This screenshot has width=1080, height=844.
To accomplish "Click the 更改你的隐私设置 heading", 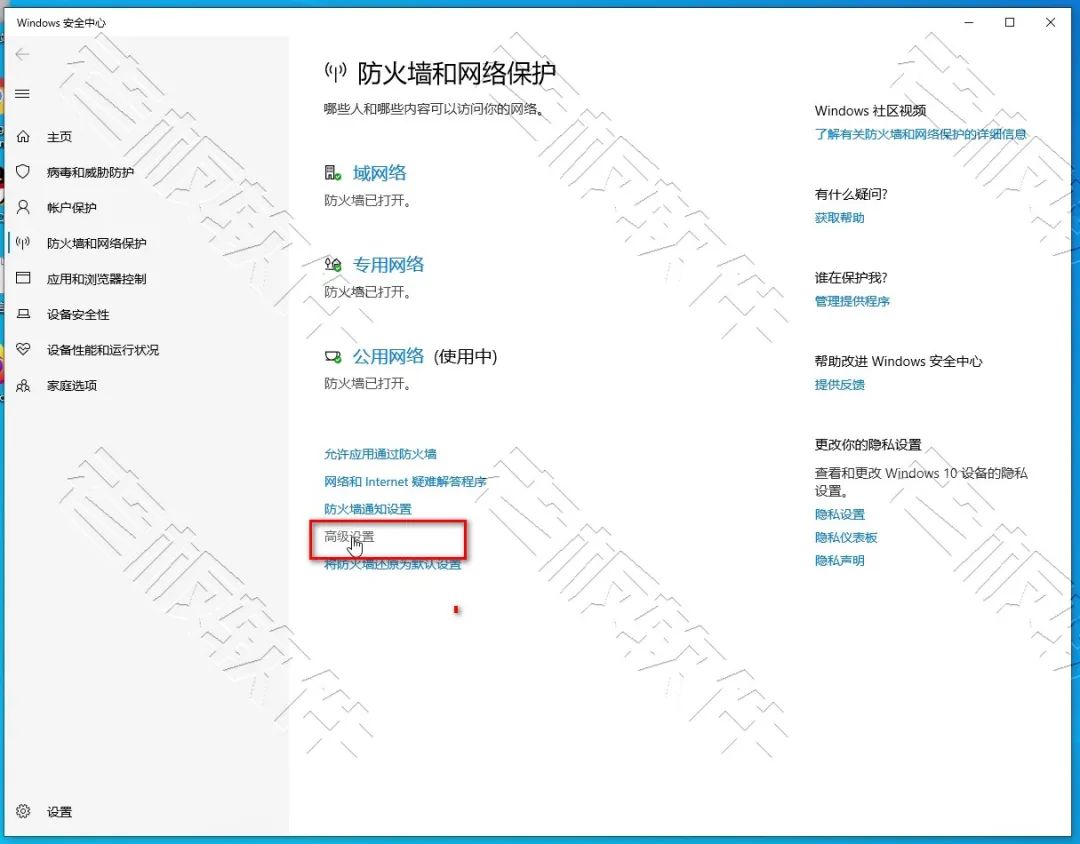I will (868, 444).
